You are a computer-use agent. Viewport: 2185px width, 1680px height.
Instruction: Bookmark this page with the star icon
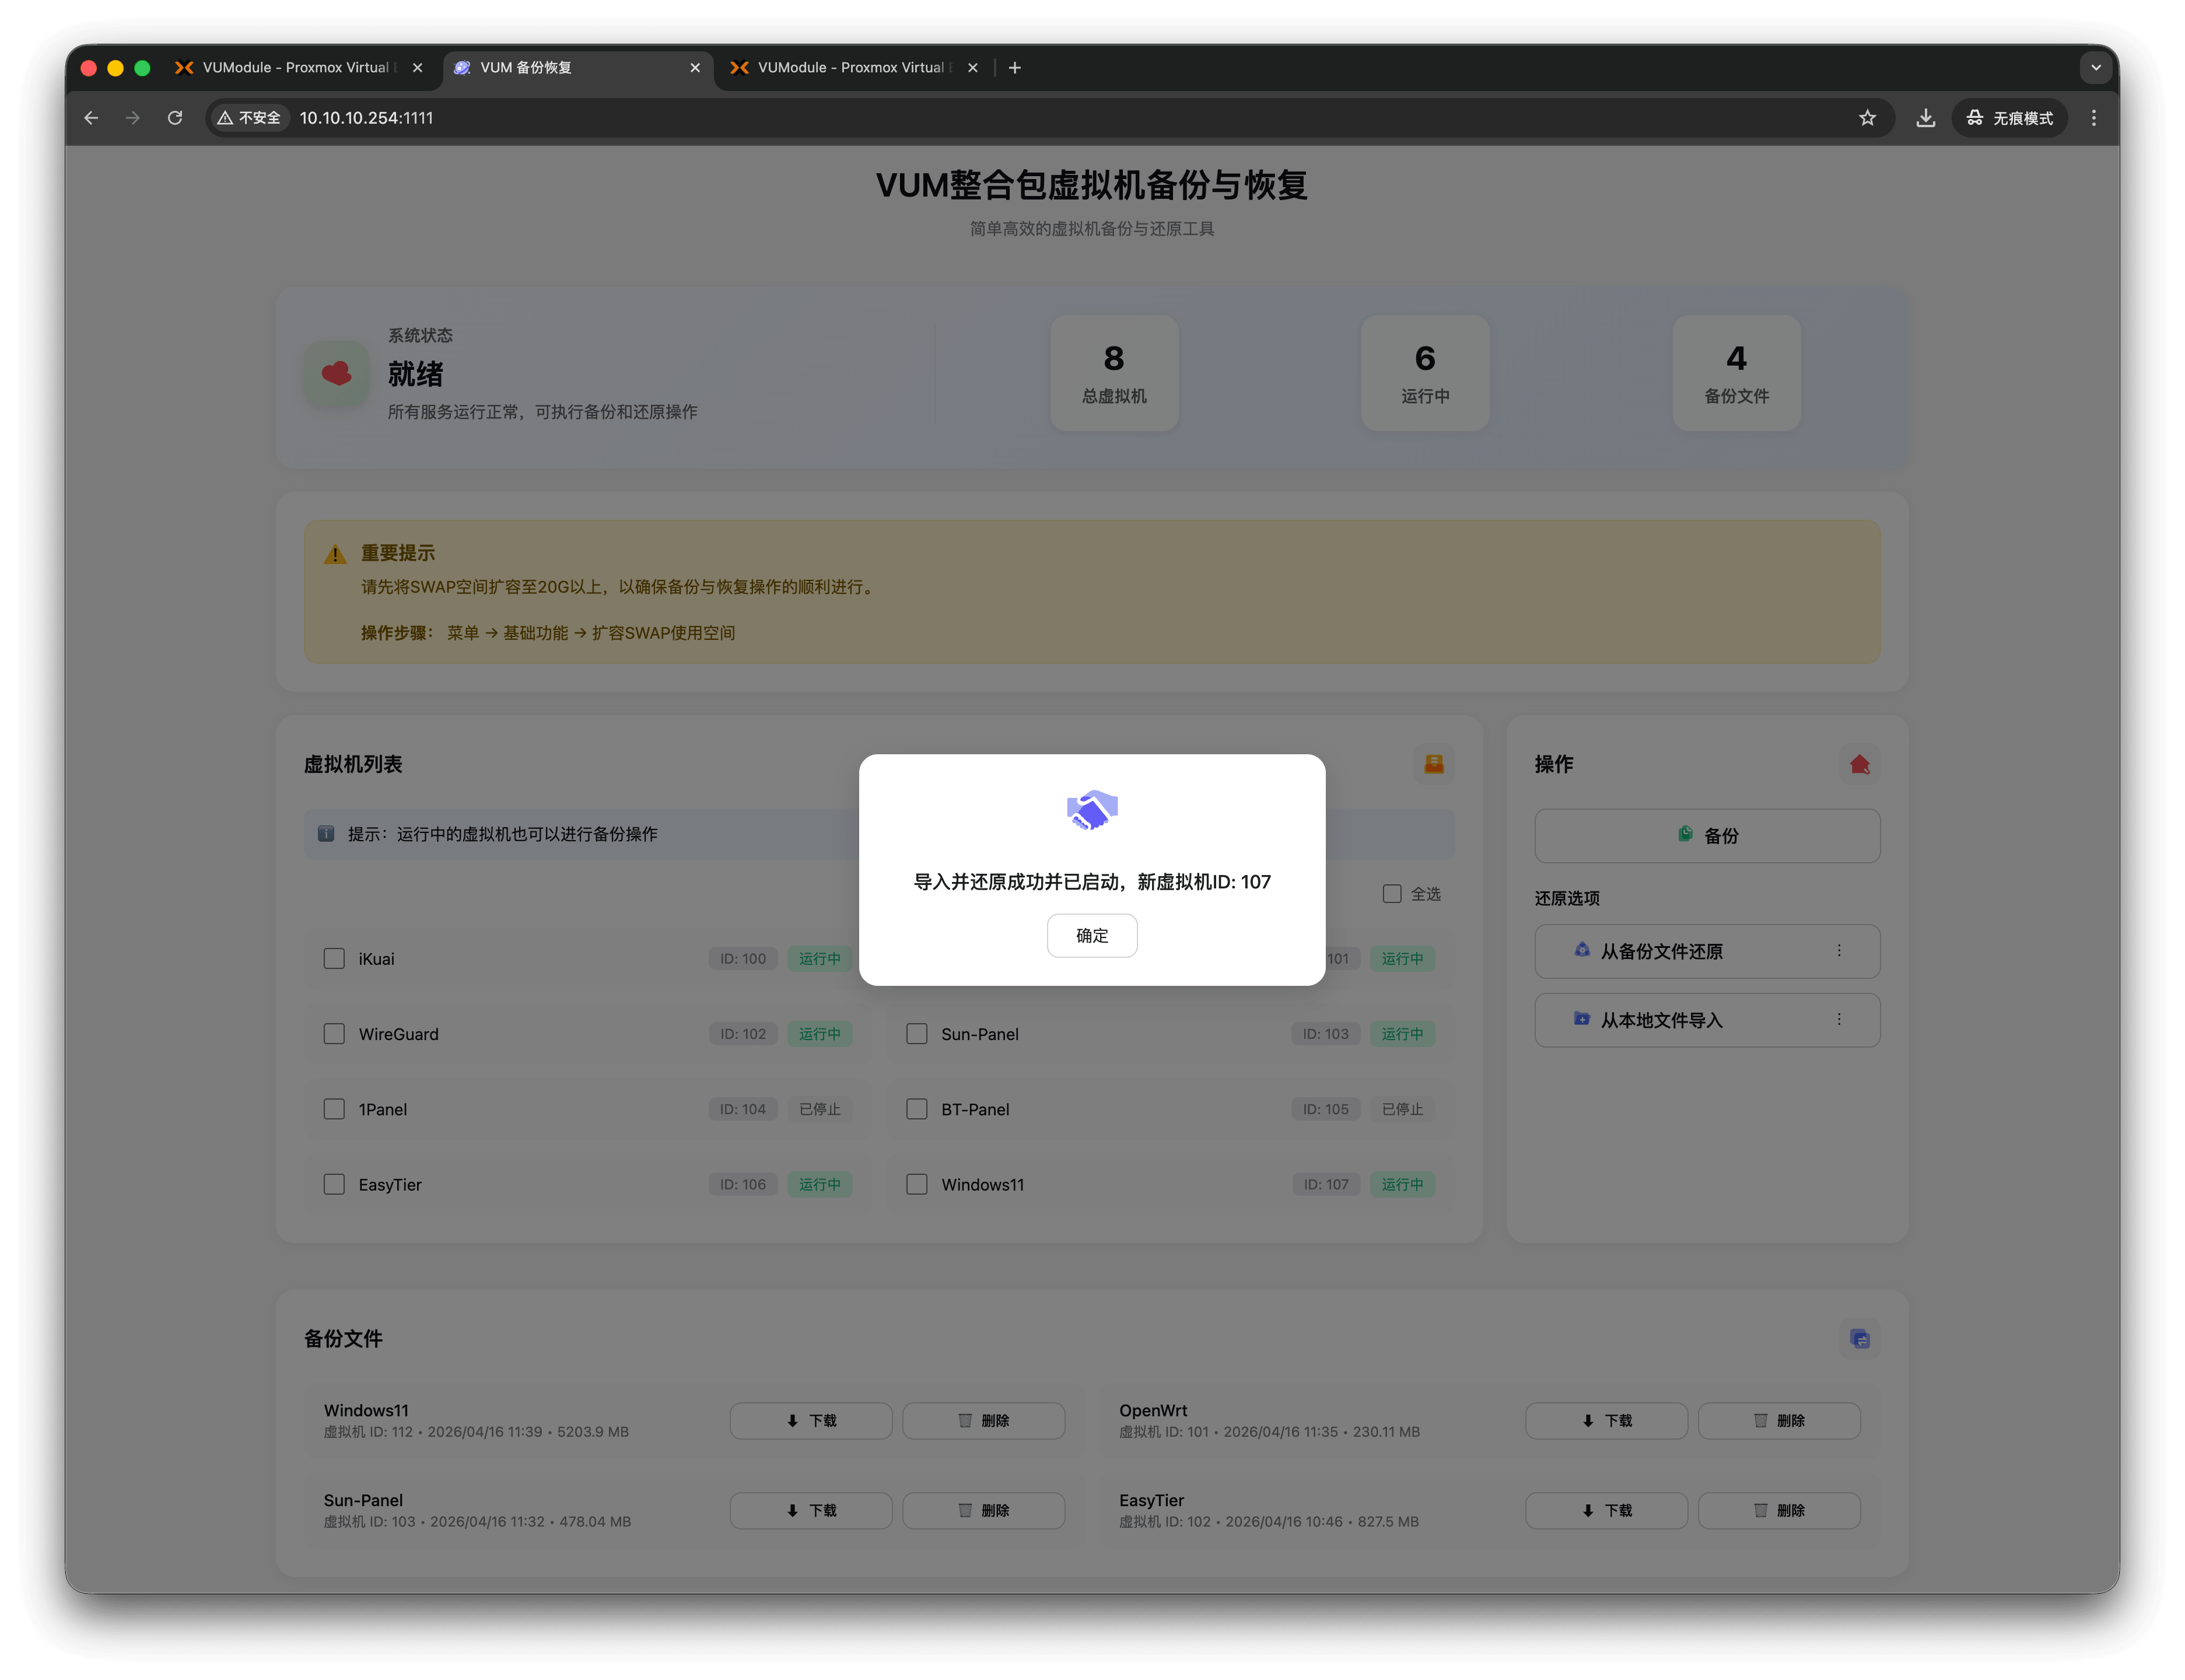(x=1867, y=118)
